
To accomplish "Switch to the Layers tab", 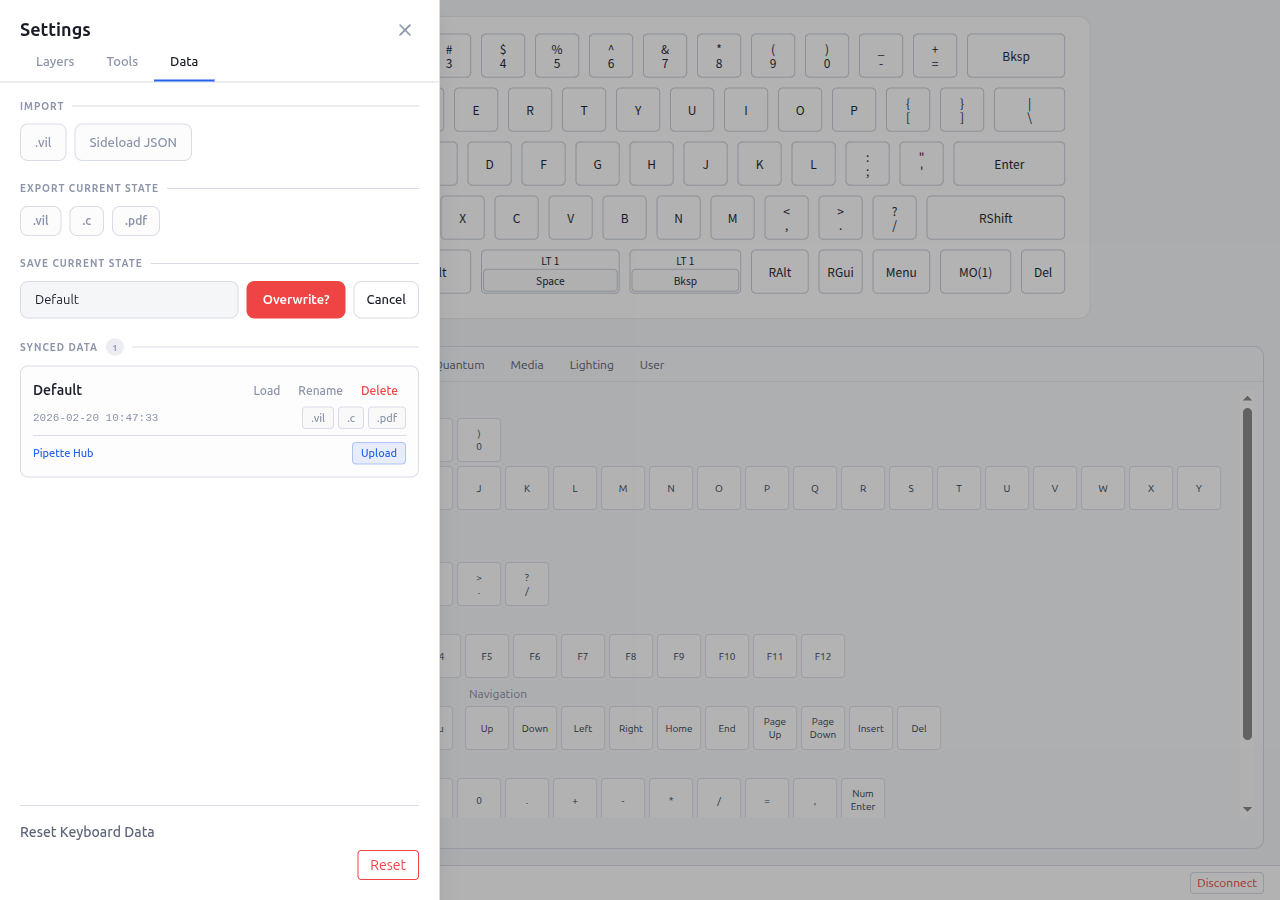I will [55, 61].
